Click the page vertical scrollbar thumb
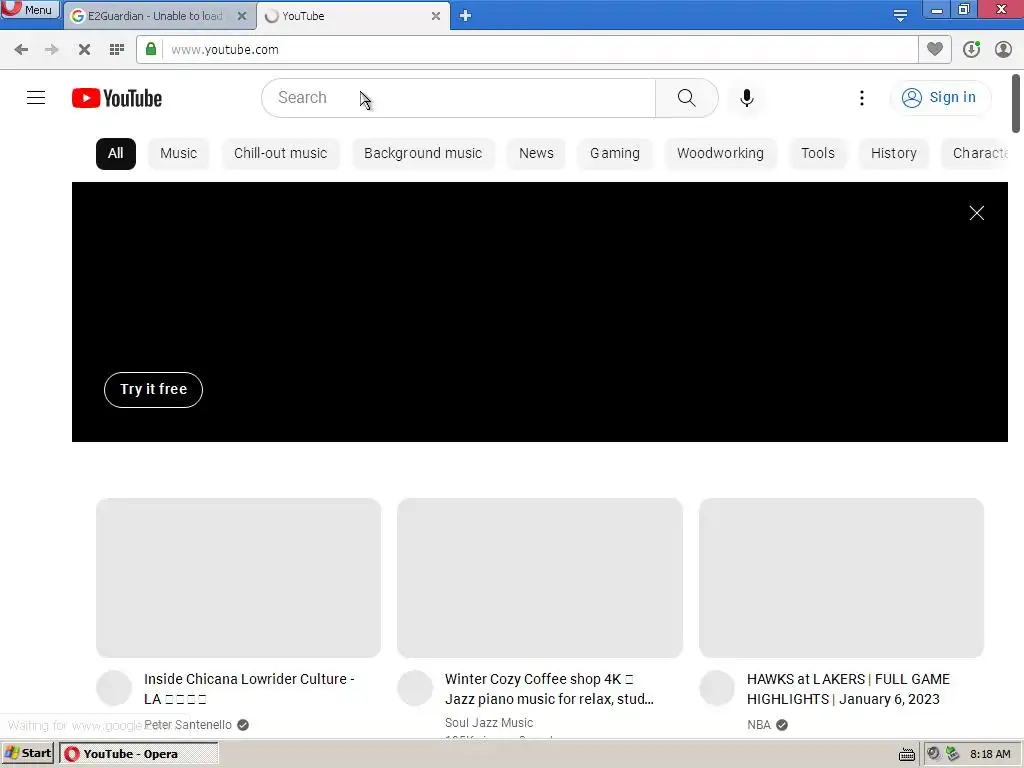Image resolution: width=1024 pixels, height=768 pixels. coord(1016,103)
